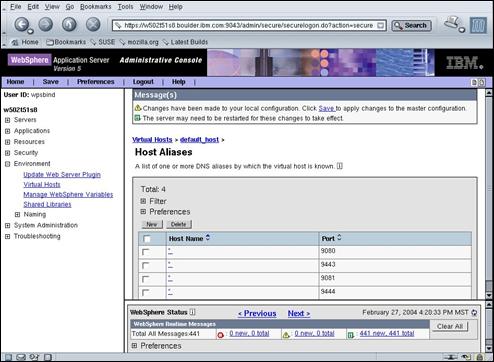Open the View menu
The height and width of the screenshot is (362, 494).
52,7
